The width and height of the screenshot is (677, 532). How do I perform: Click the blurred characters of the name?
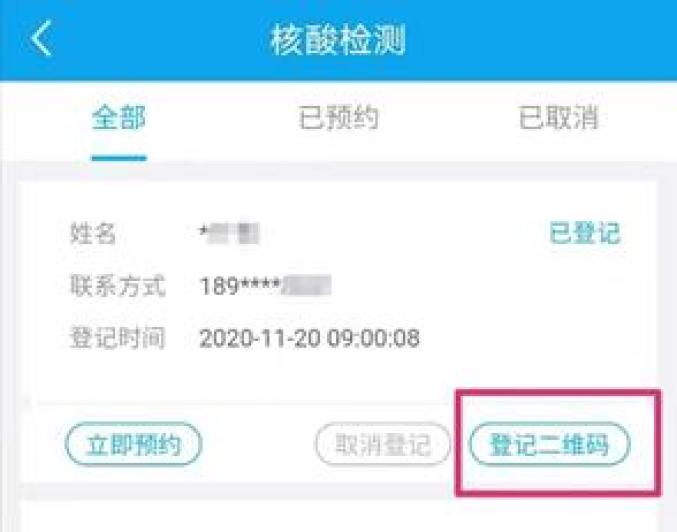(x=233, y=234)
